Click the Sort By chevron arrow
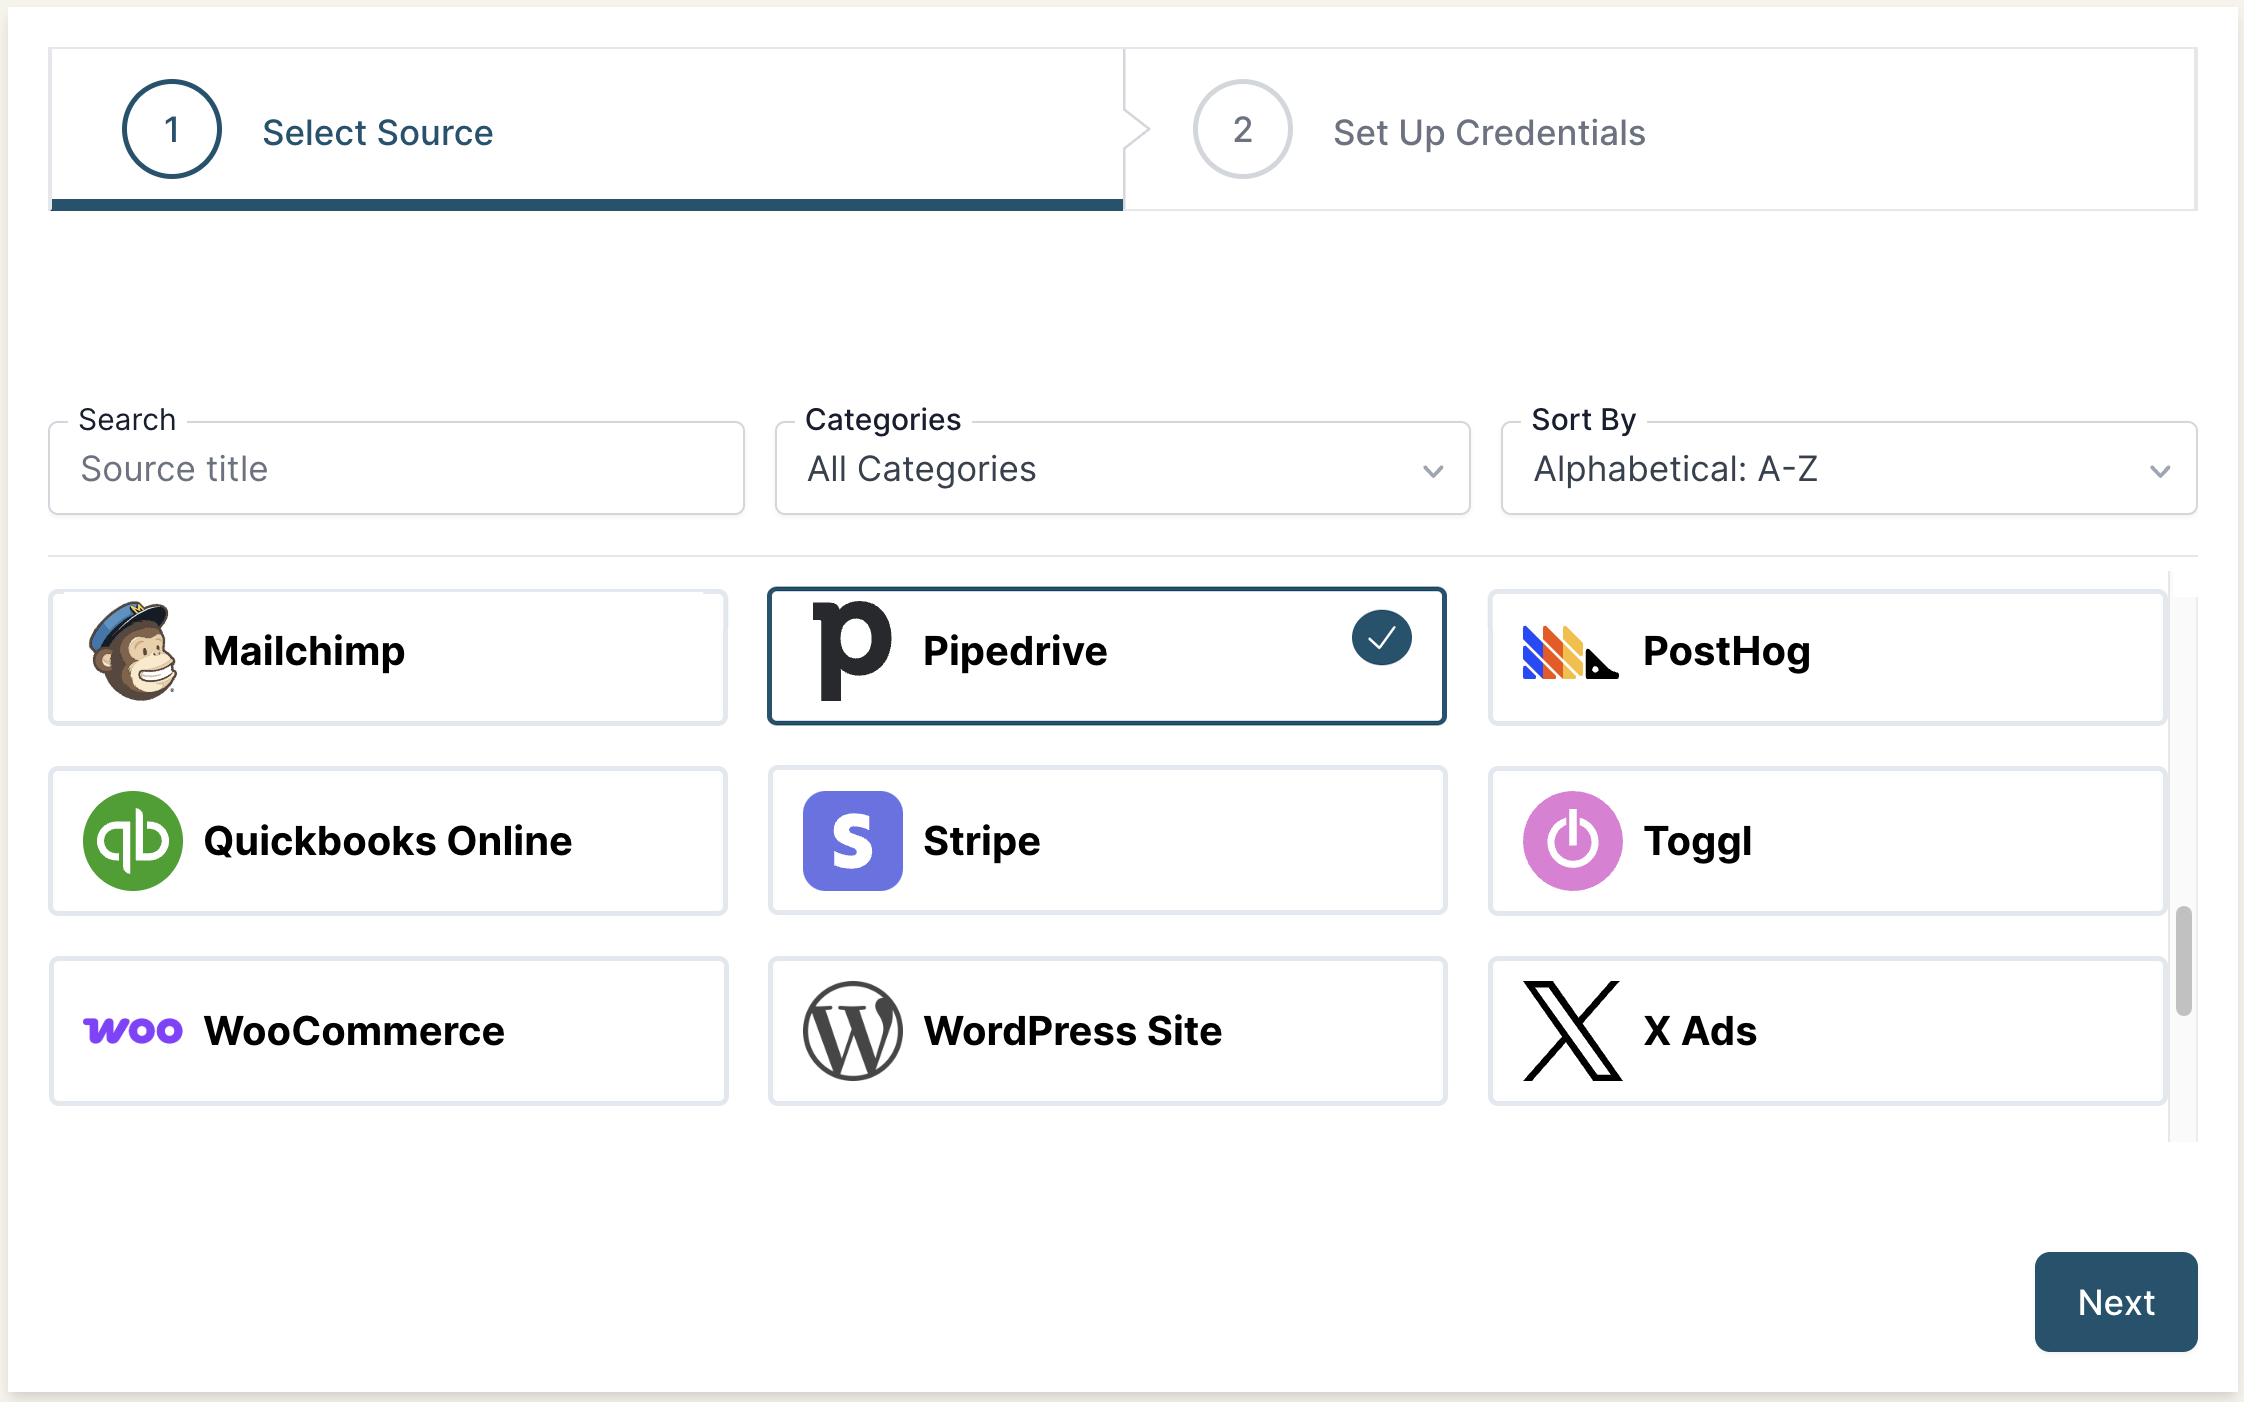The image size is (2244, 1402). pyautogui.click(x=2160, y=471)
